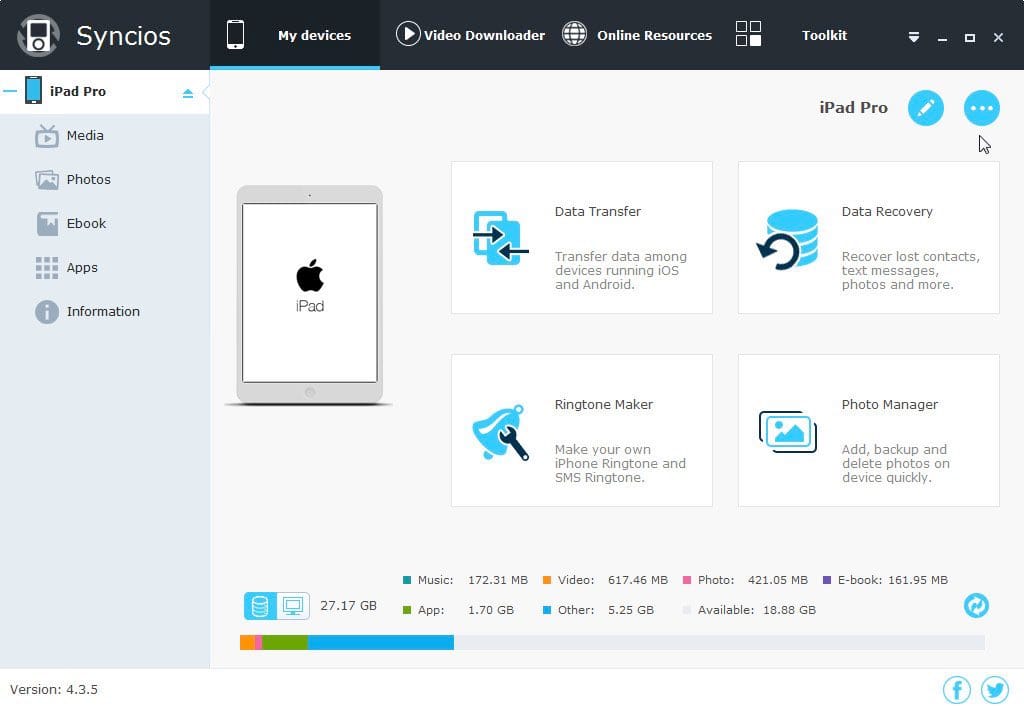Click the Media TV icon

[x=46, y=136]
